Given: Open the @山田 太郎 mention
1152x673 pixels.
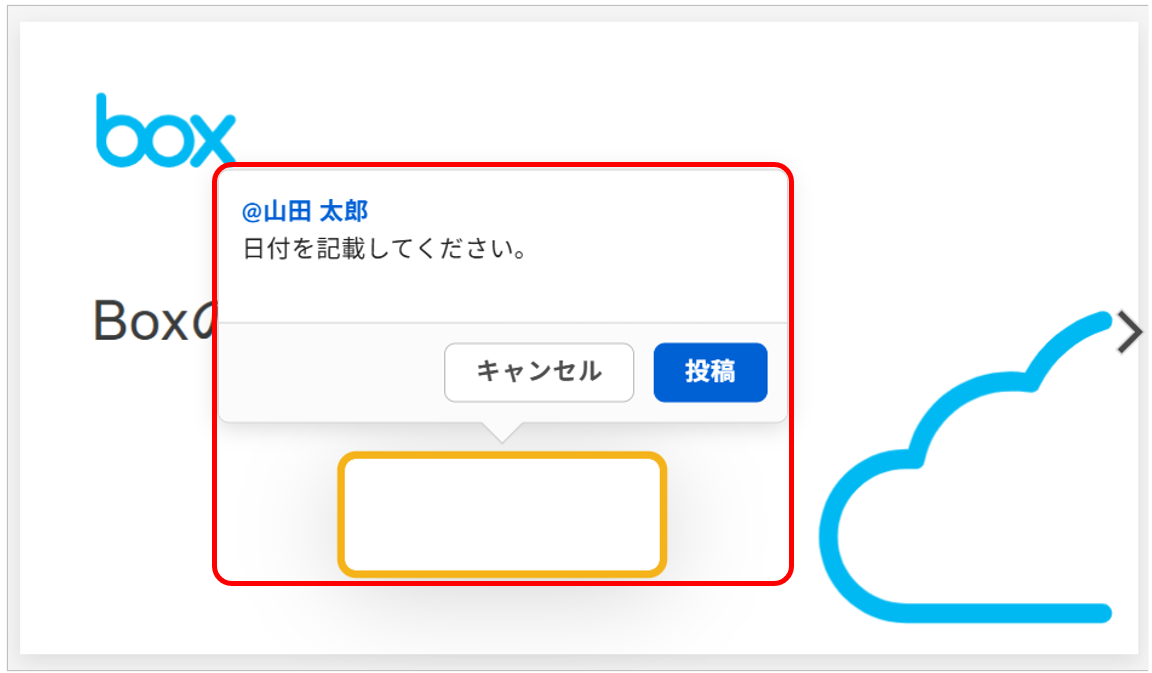Looking at the screenshot, I should tap(305, 211).
